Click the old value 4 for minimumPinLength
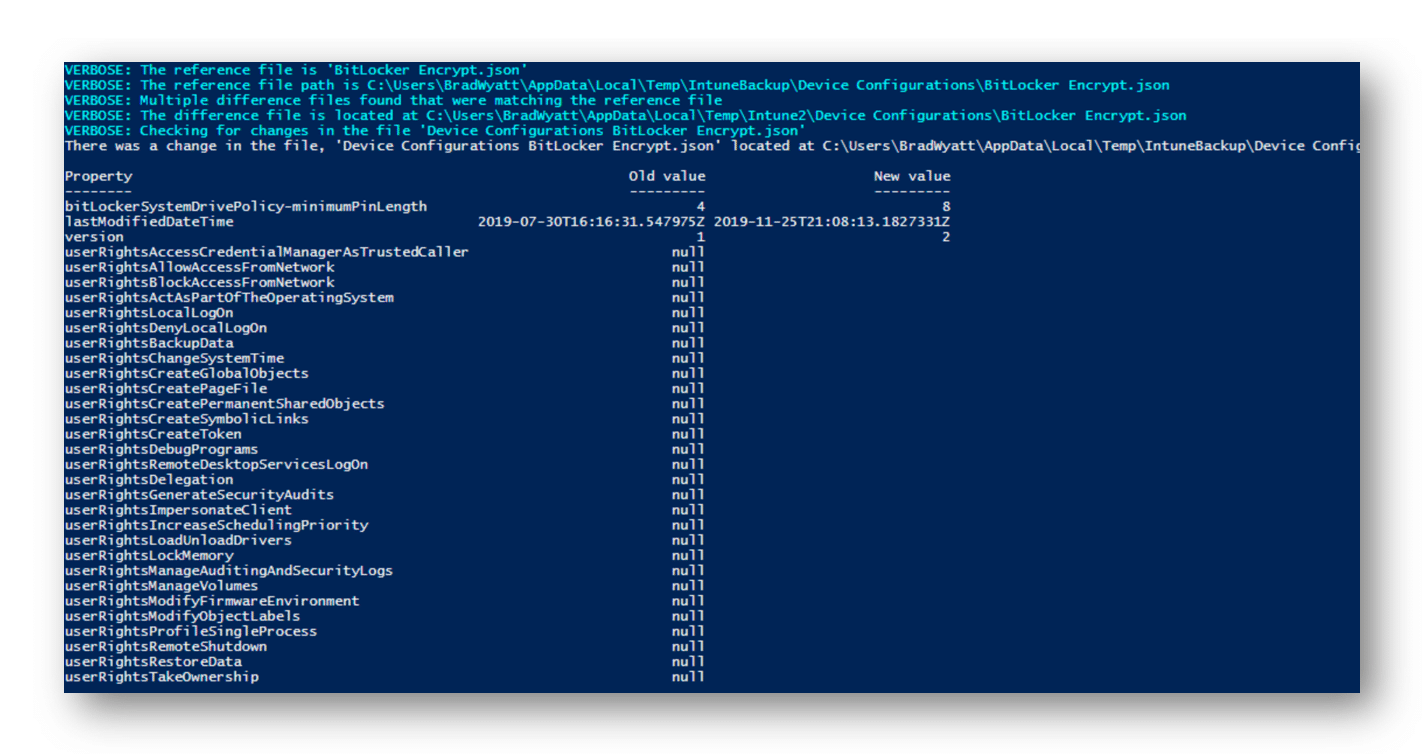This screenshot has height=754, width=1426. pyautogui.click(x=701, y=206)
